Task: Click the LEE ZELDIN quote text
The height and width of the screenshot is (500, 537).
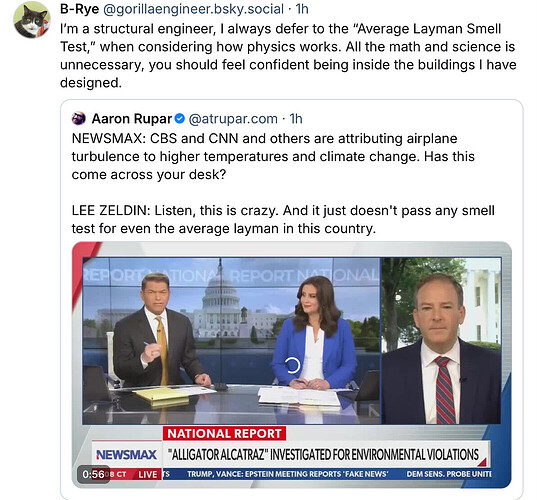Action: pyautogui.click(x=283, y=220)
